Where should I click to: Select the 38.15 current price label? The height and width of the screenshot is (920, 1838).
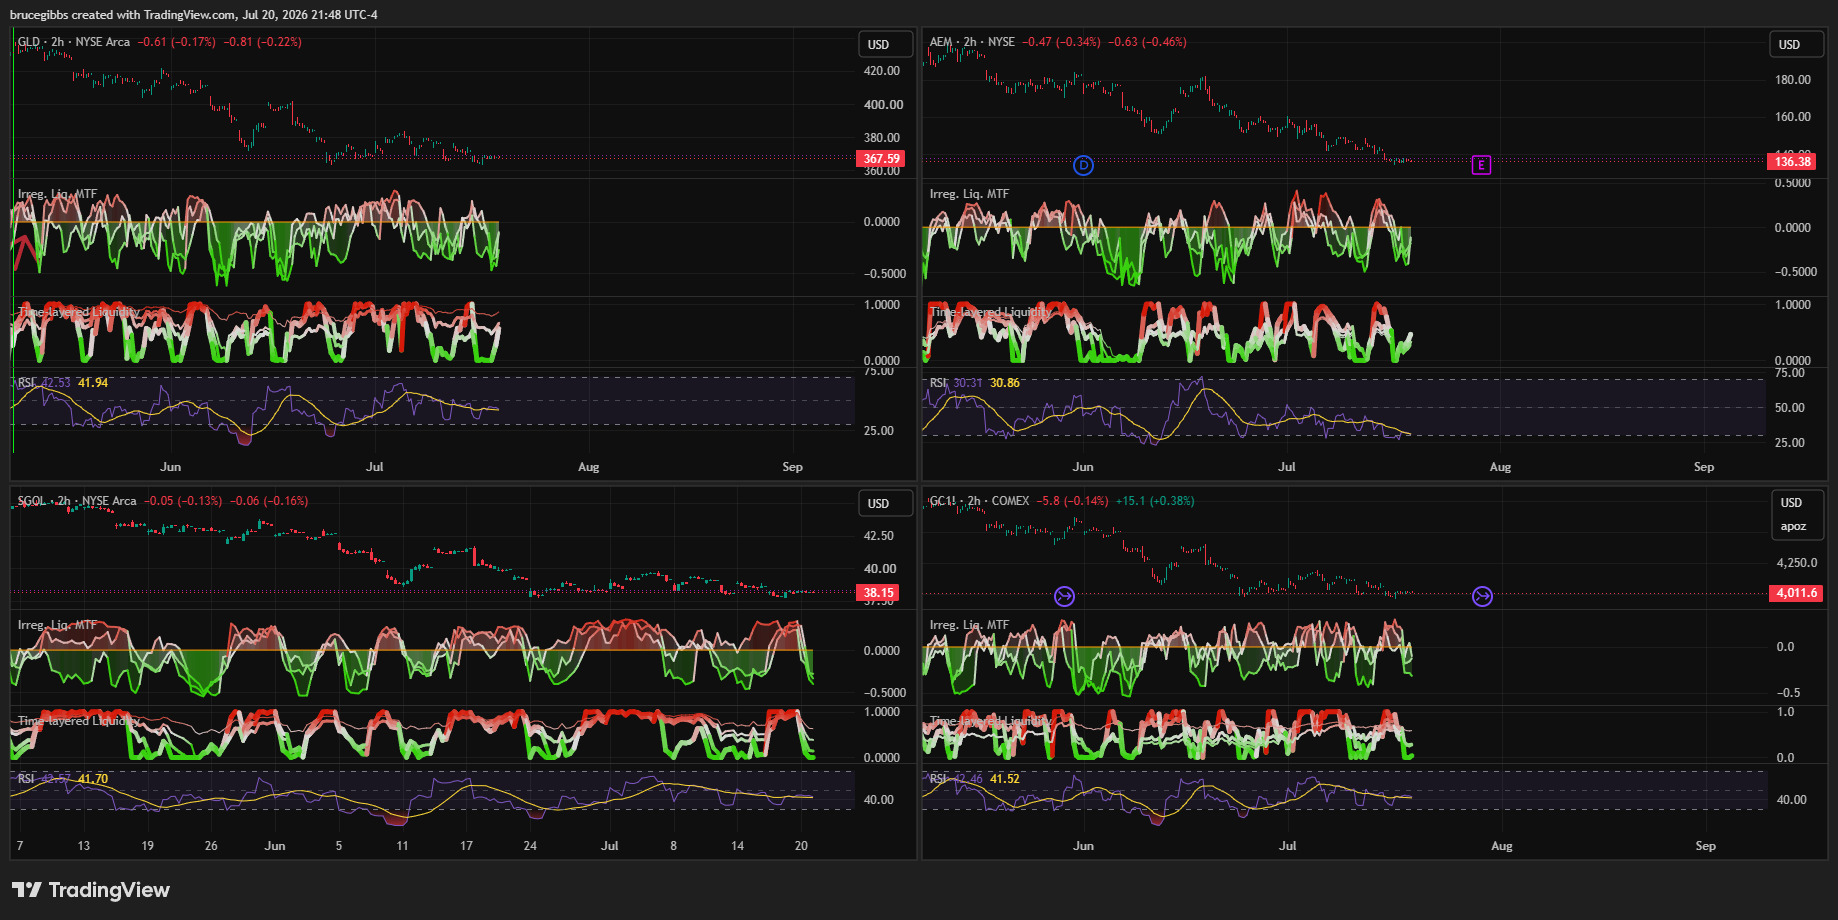tap(878, 593)
